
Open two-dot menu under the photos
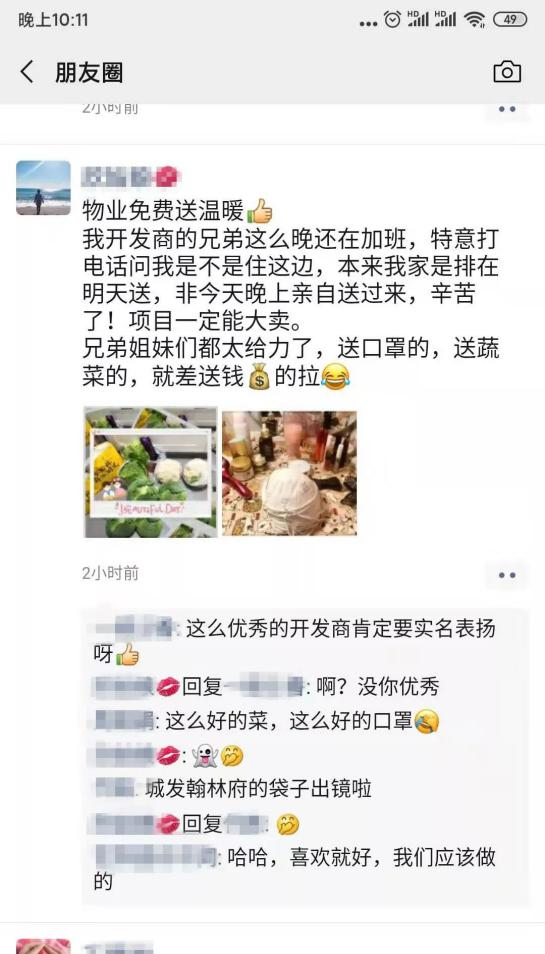click(507, 575)
